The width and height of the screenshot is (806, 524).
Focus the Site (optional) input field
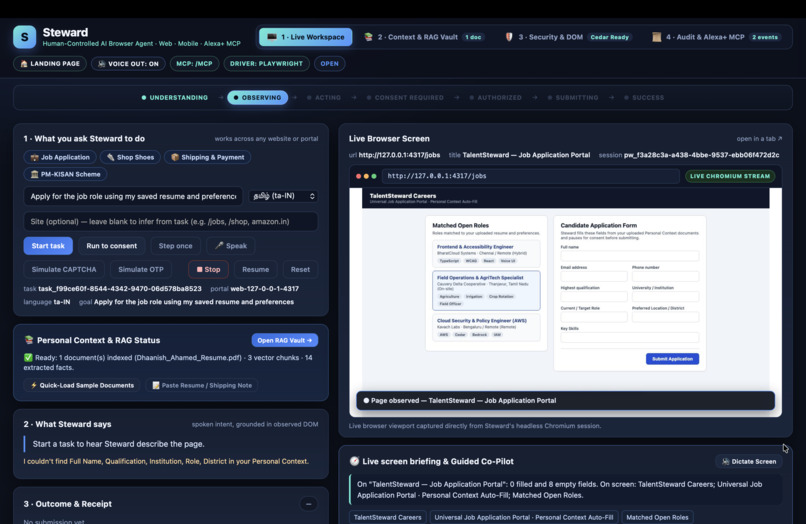coord(171,222)
